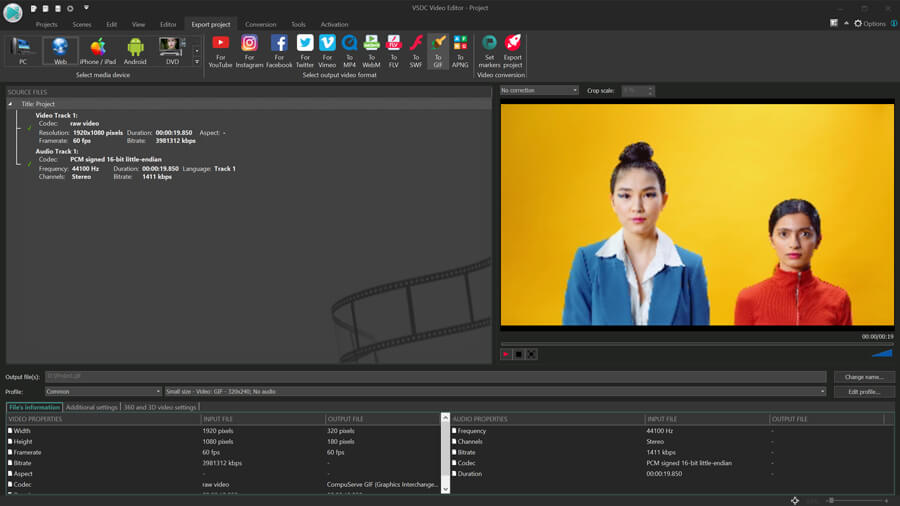
Task: Open Set markers tool
Action: (489, 51)
